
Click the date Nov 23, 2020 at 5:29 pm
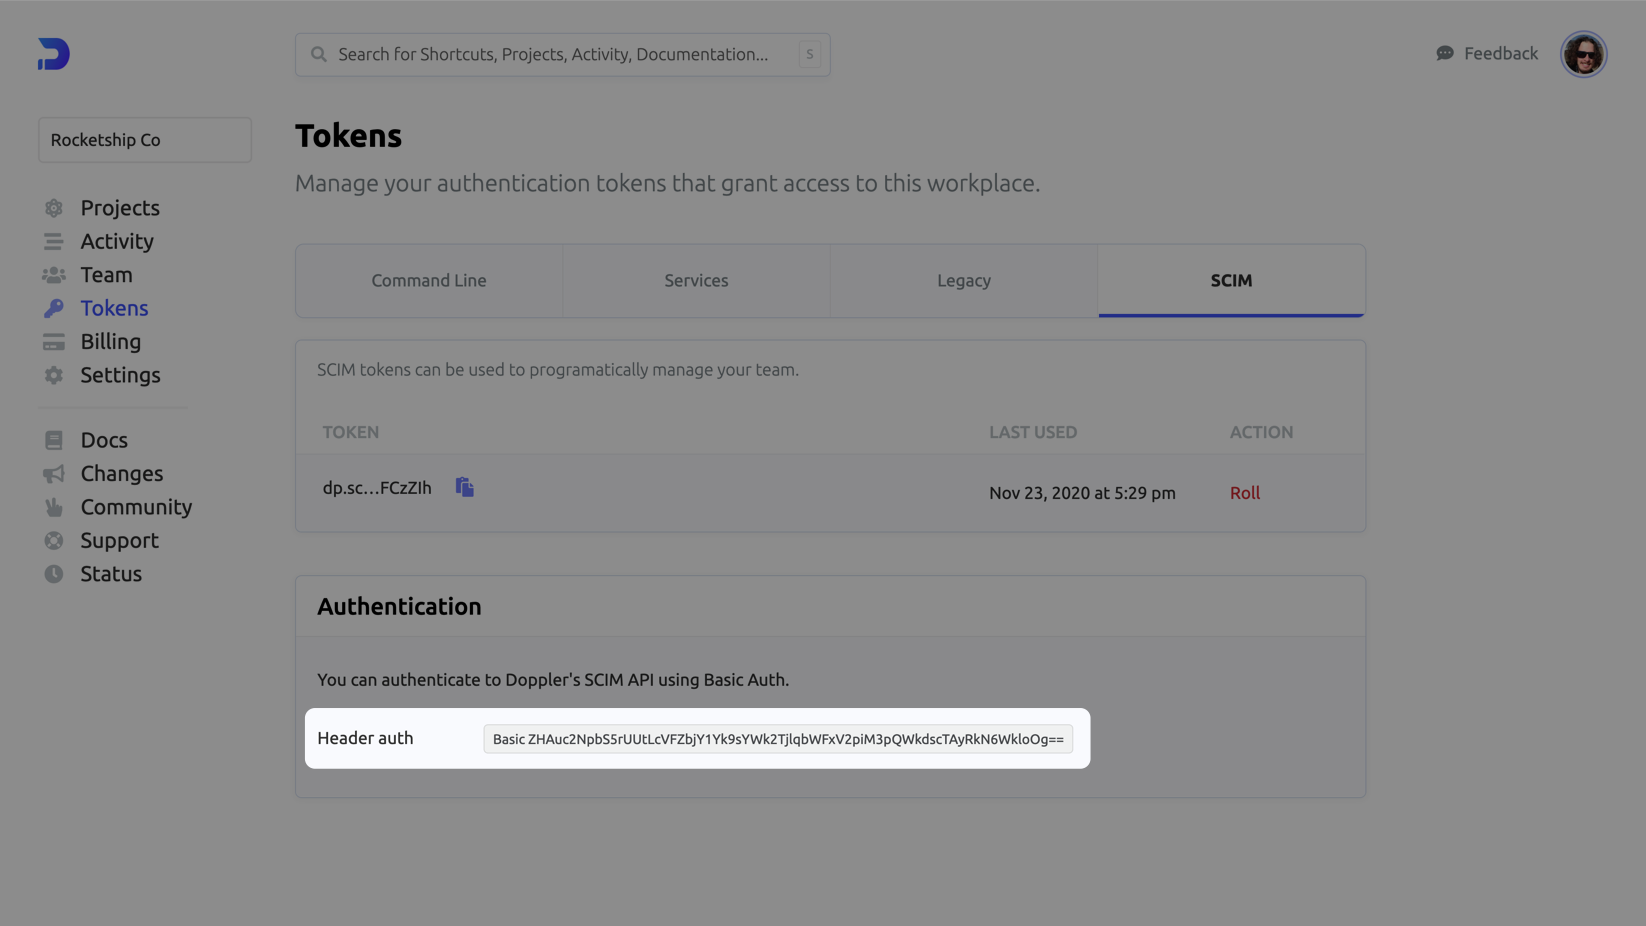coord(1082,493)
